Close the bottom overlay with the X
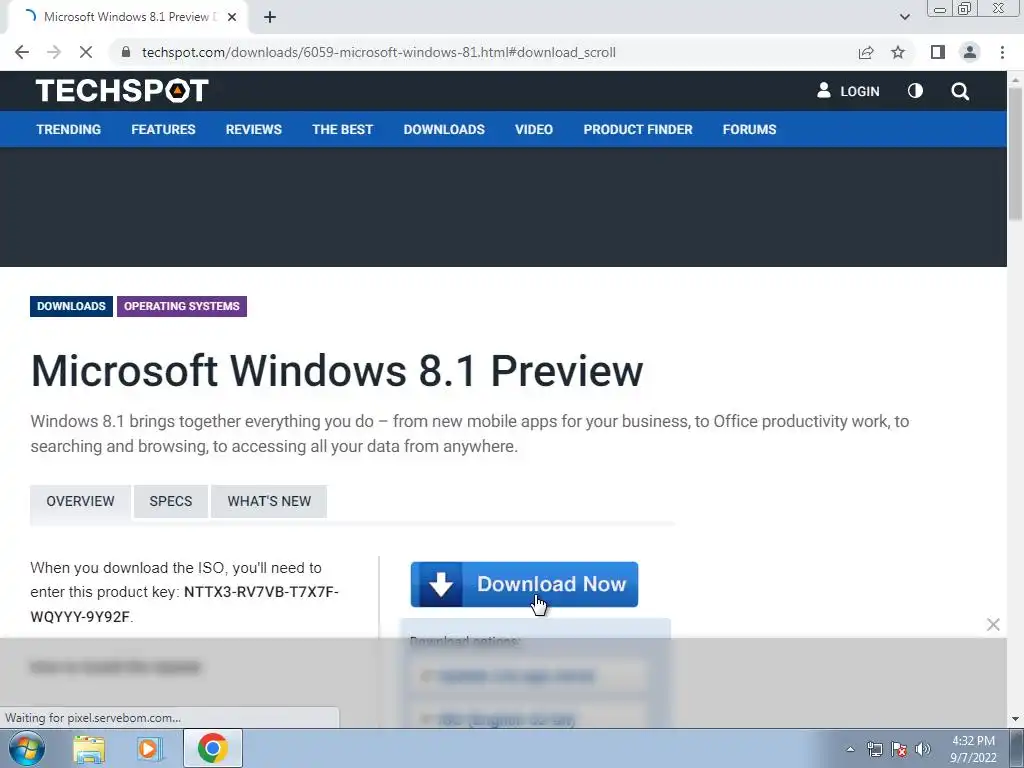1024x768 pixels. click(993, 624)
